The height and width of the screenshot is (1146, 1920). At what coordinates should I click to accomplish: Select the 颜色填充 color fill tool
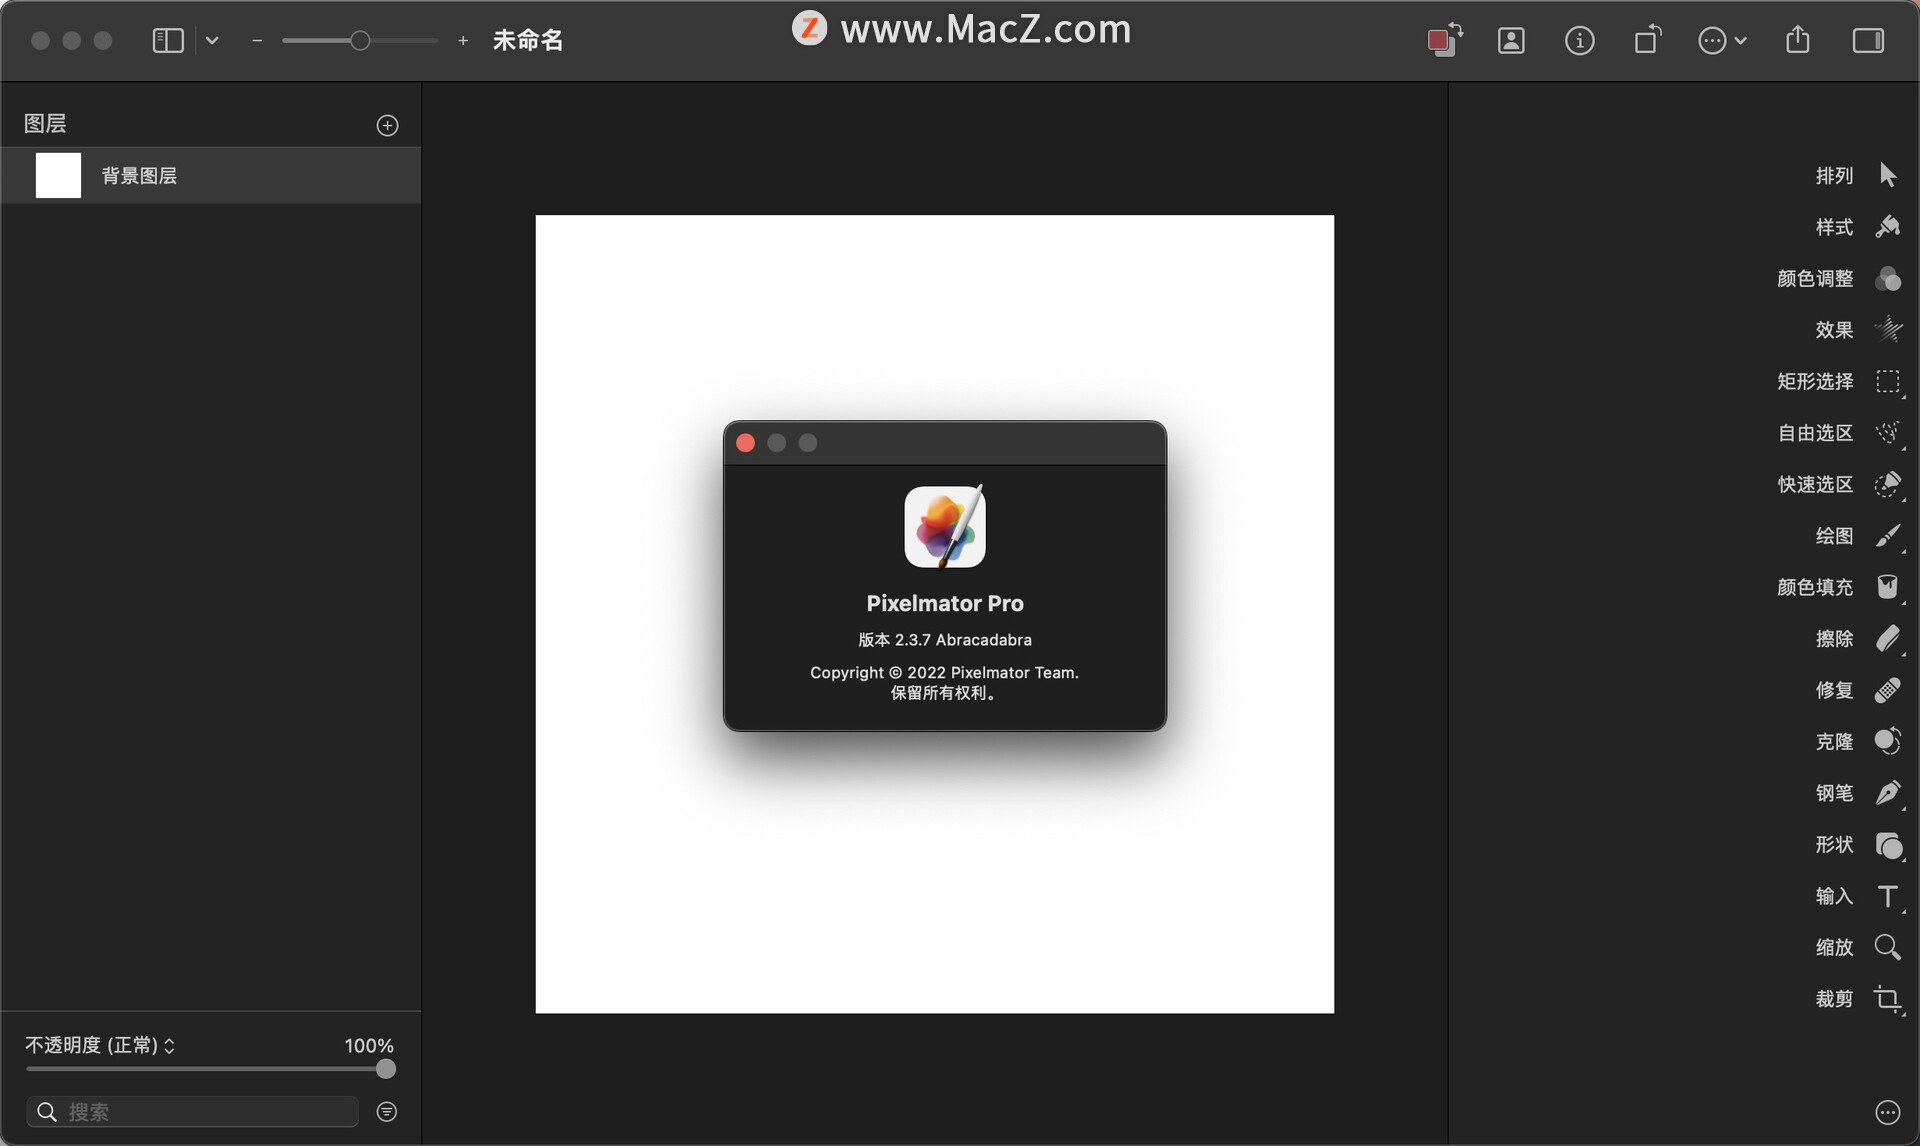pyautogui.click(x=1887, y=587)
